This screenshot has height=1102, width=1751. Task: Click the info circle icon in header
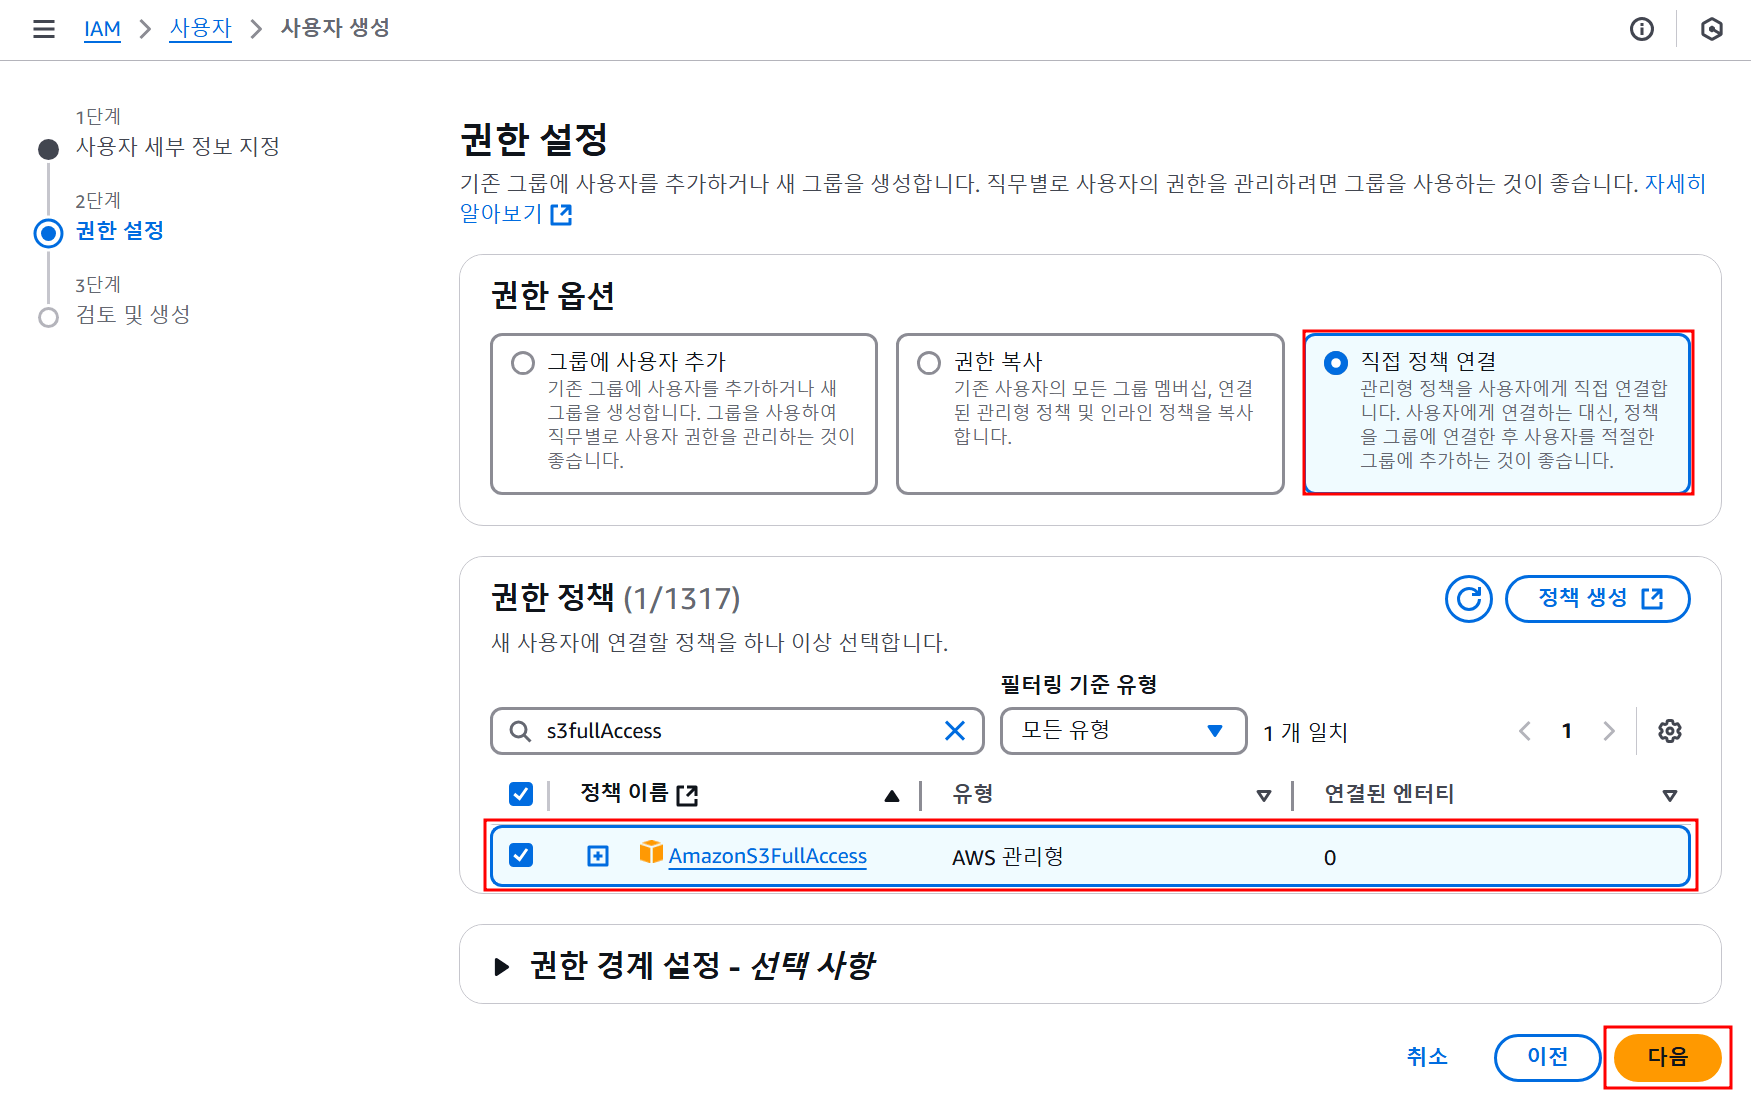[x=1641, y=29]
